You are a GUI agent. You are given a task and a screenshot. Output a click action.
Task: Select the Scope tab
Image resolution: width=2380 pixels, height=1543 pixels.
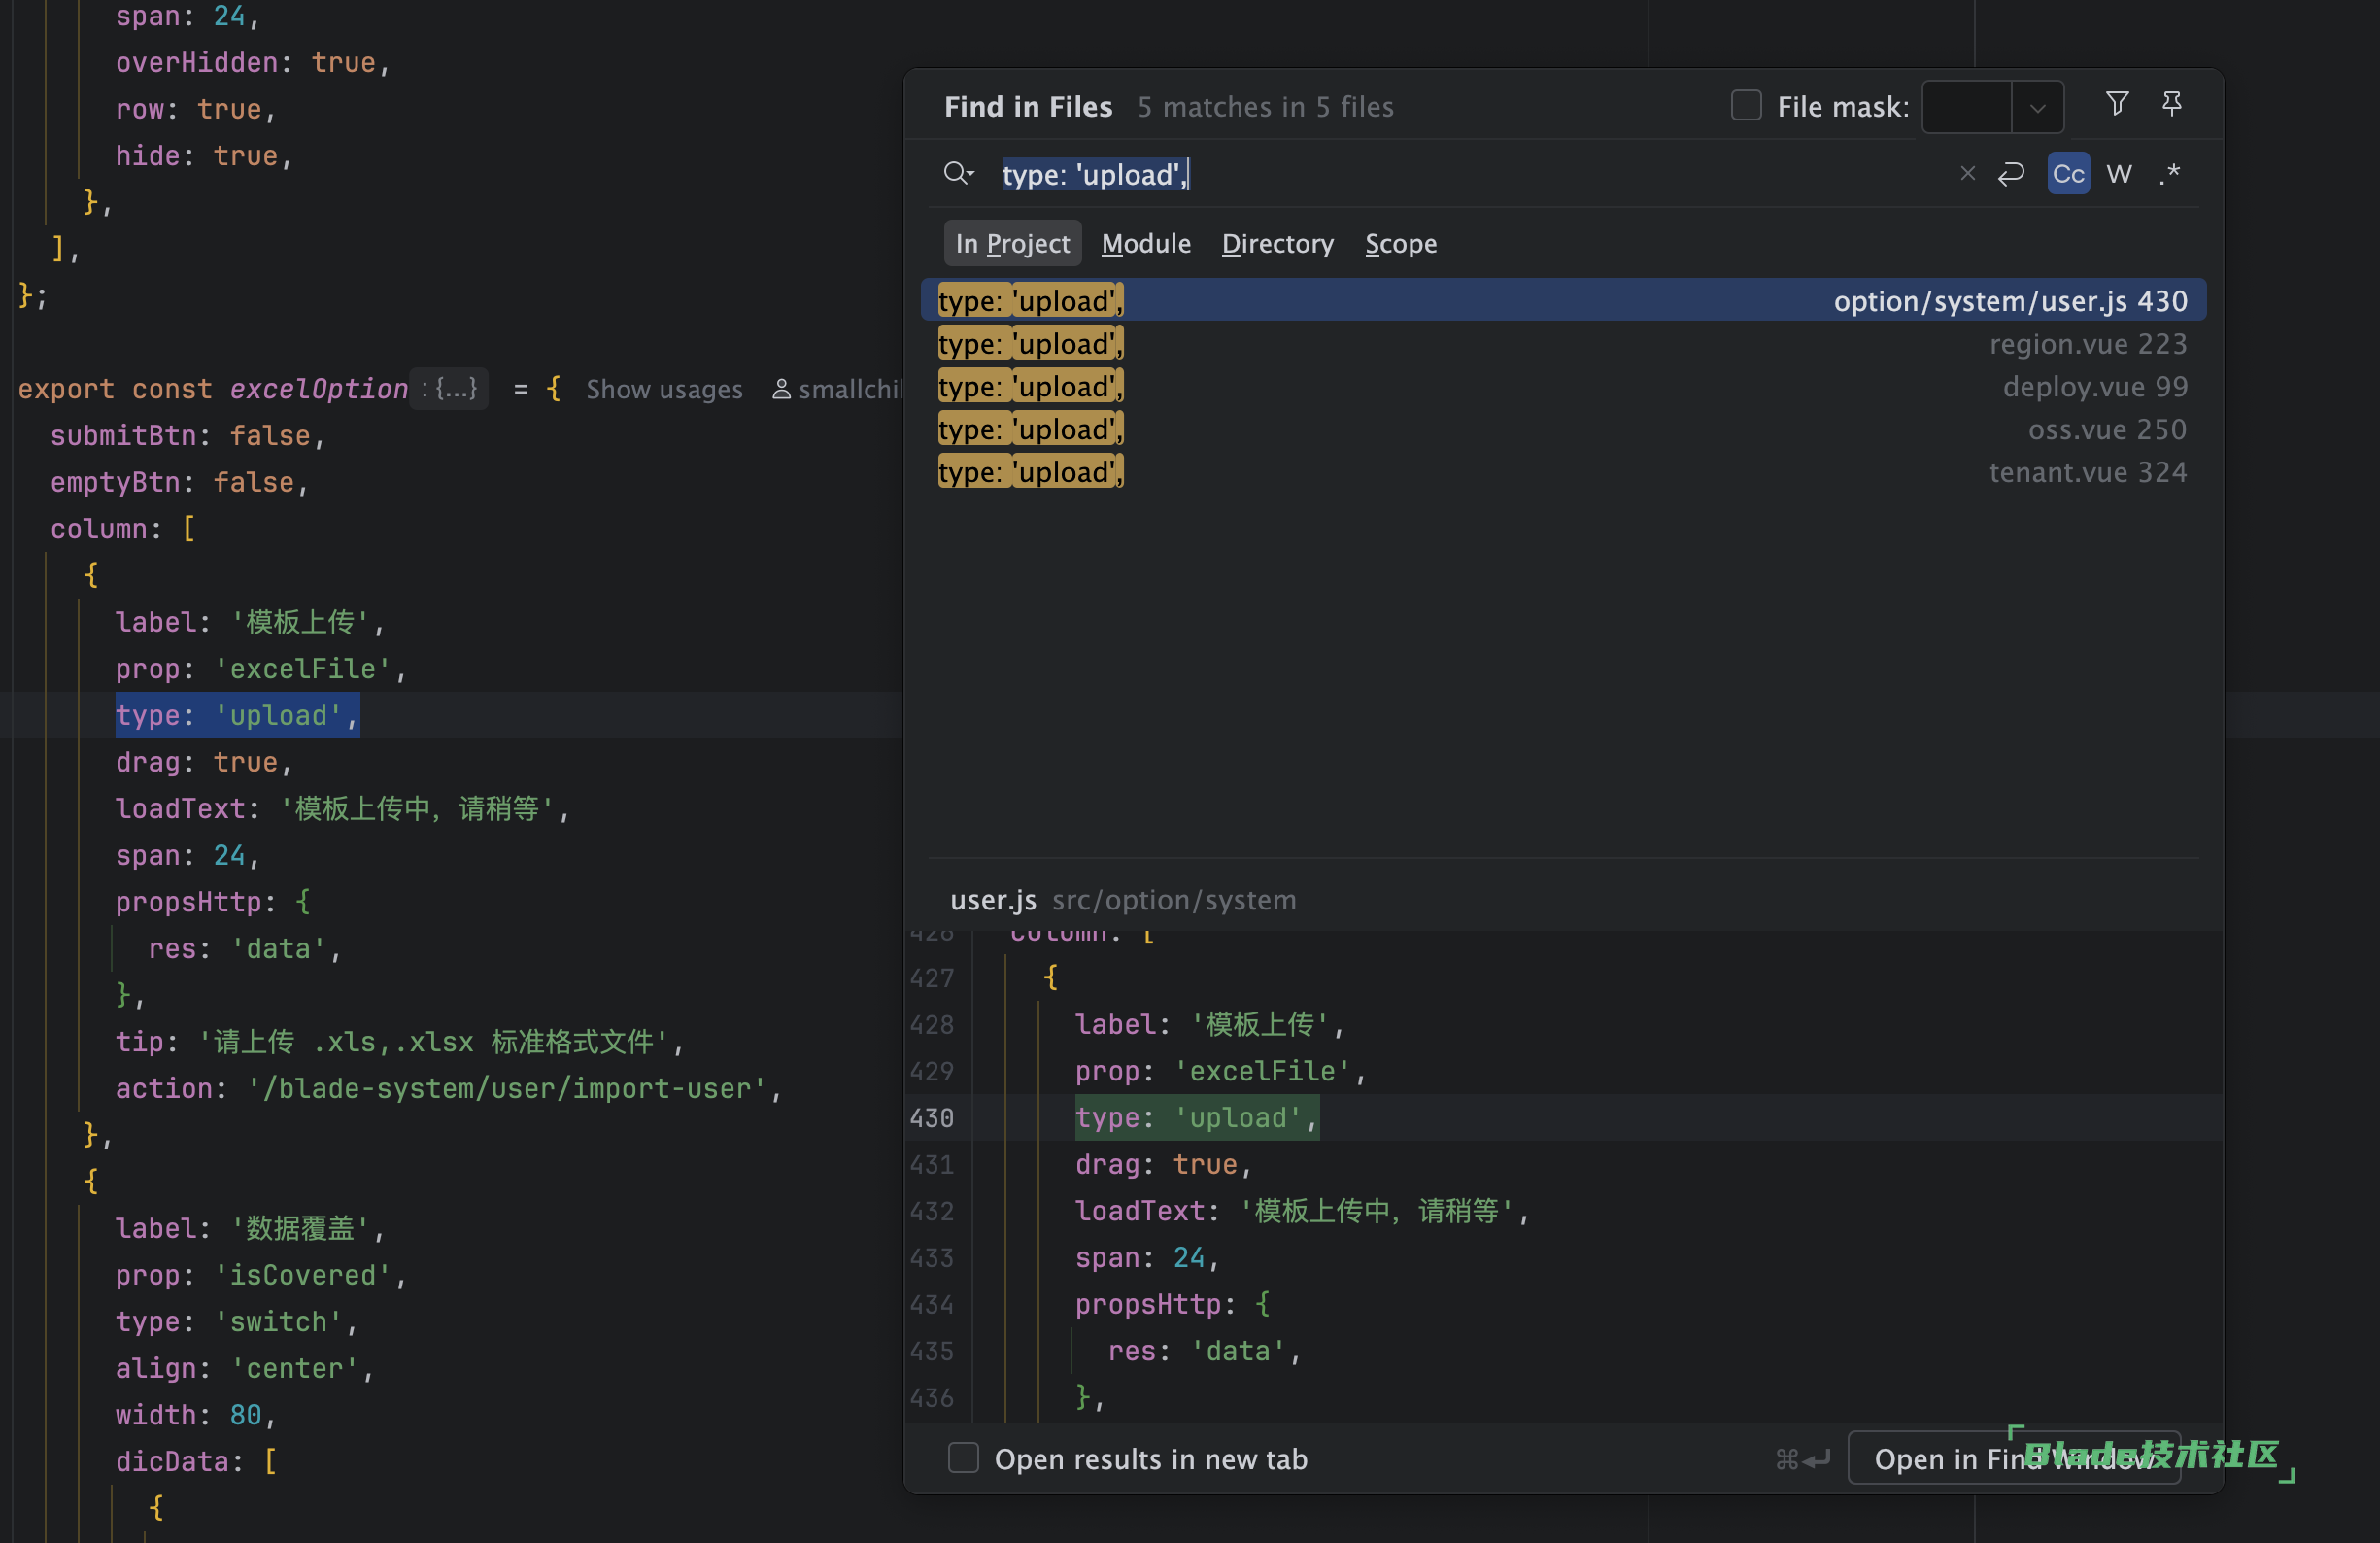click(x=1400, y=244)
